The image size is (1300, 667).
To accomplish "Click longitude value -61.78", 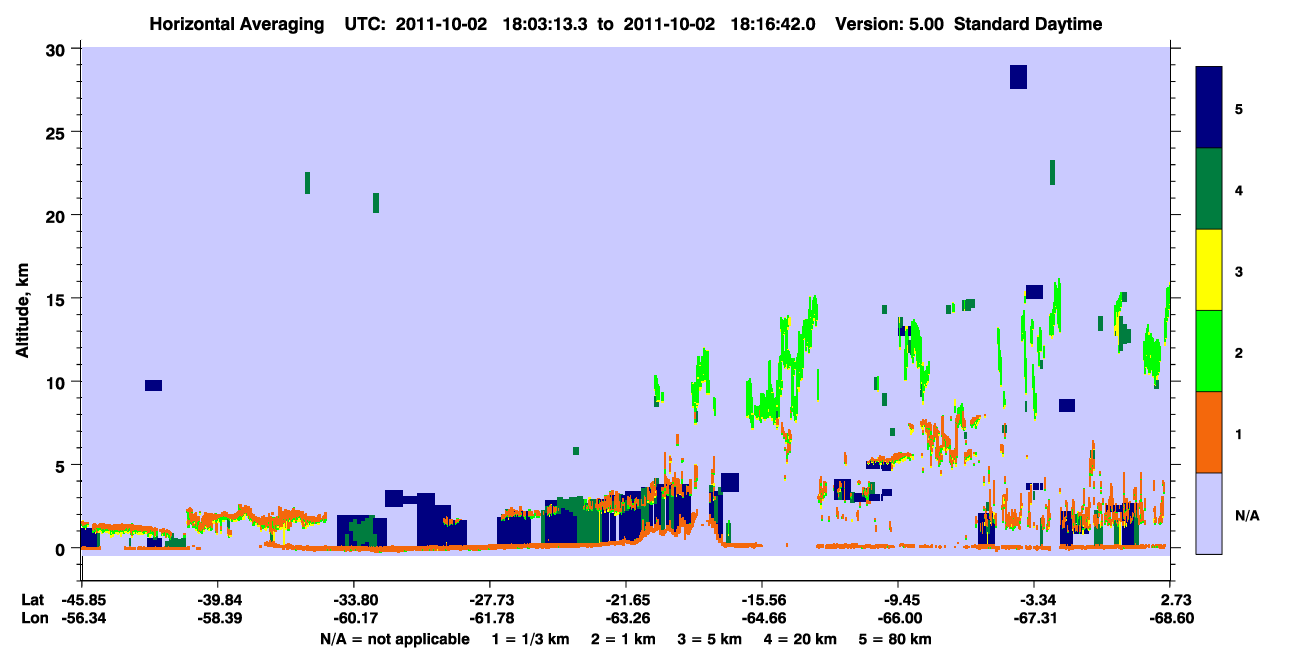I will point(489,618).
